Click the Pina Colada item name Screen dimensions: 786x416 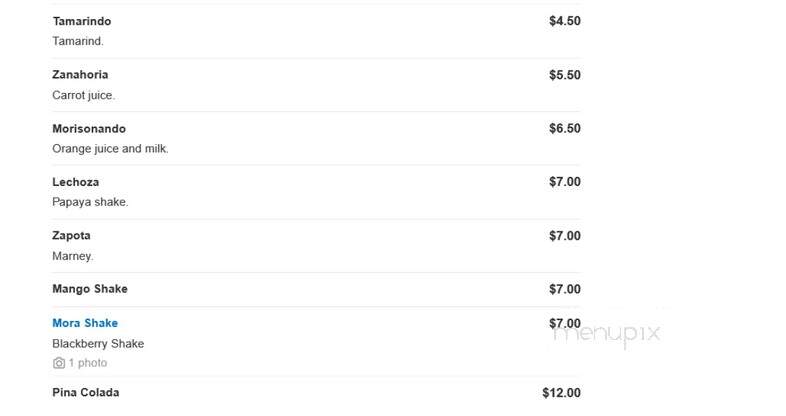point(86,392)
